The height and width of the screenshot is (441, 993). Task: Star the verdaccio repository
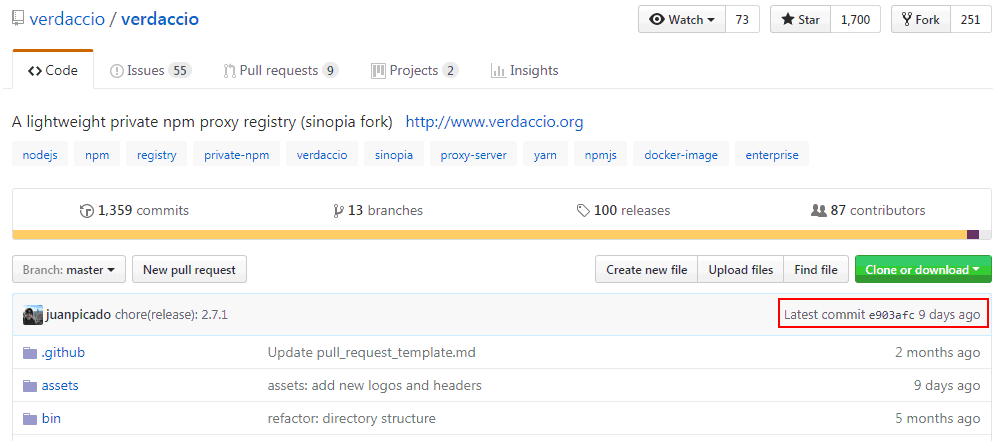click(x=799, y=19)
